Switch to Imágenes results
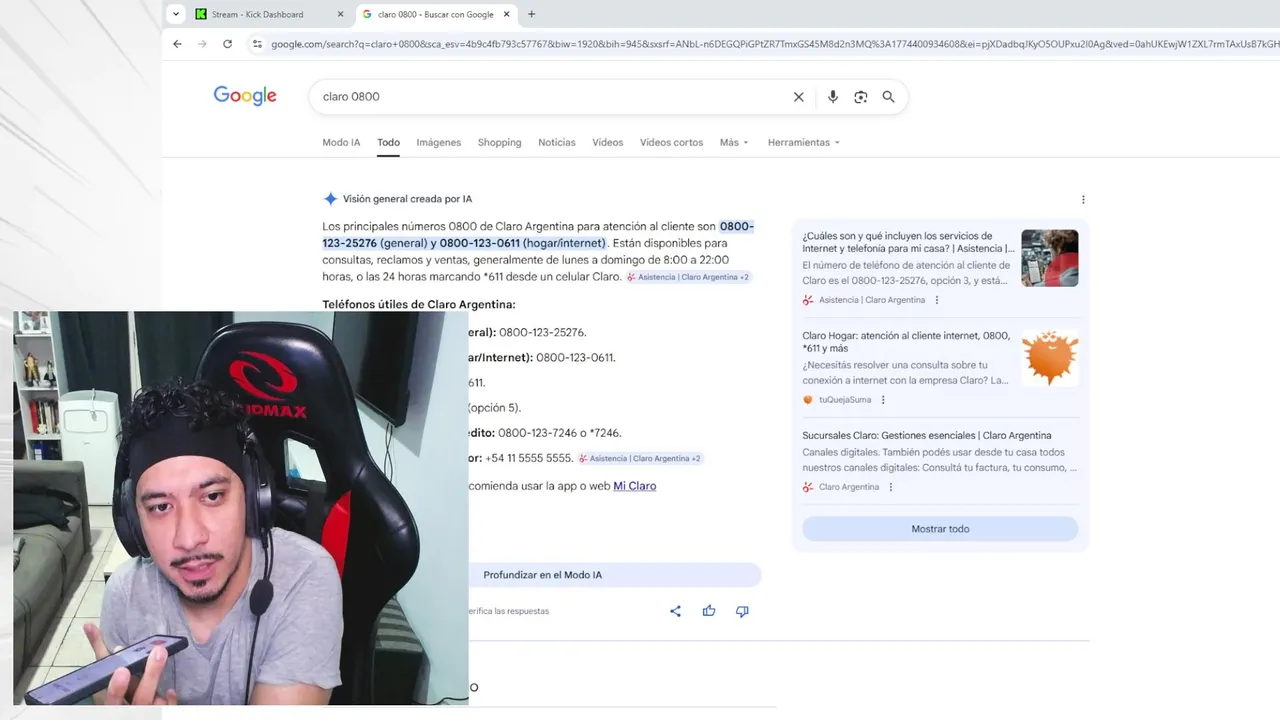 (x=439, y=142)
